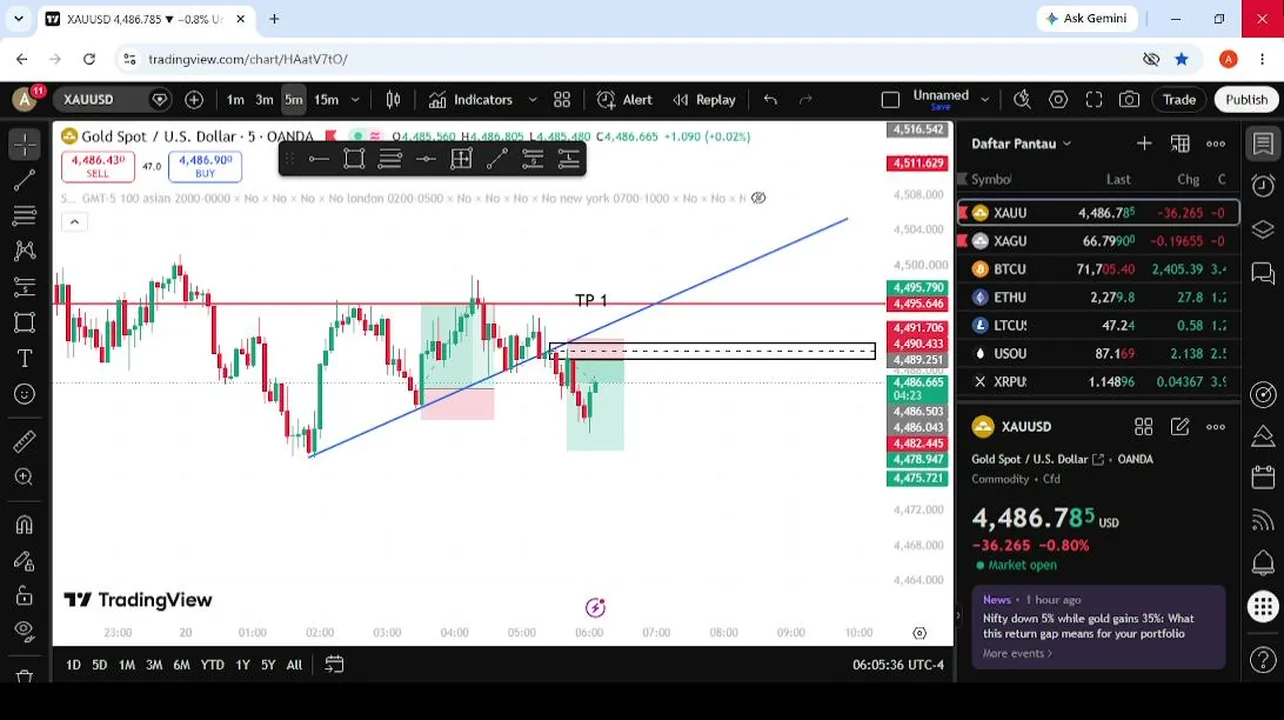Toggle stay in drawing mode
1284x720 pixels.
(x=25, y=560)
